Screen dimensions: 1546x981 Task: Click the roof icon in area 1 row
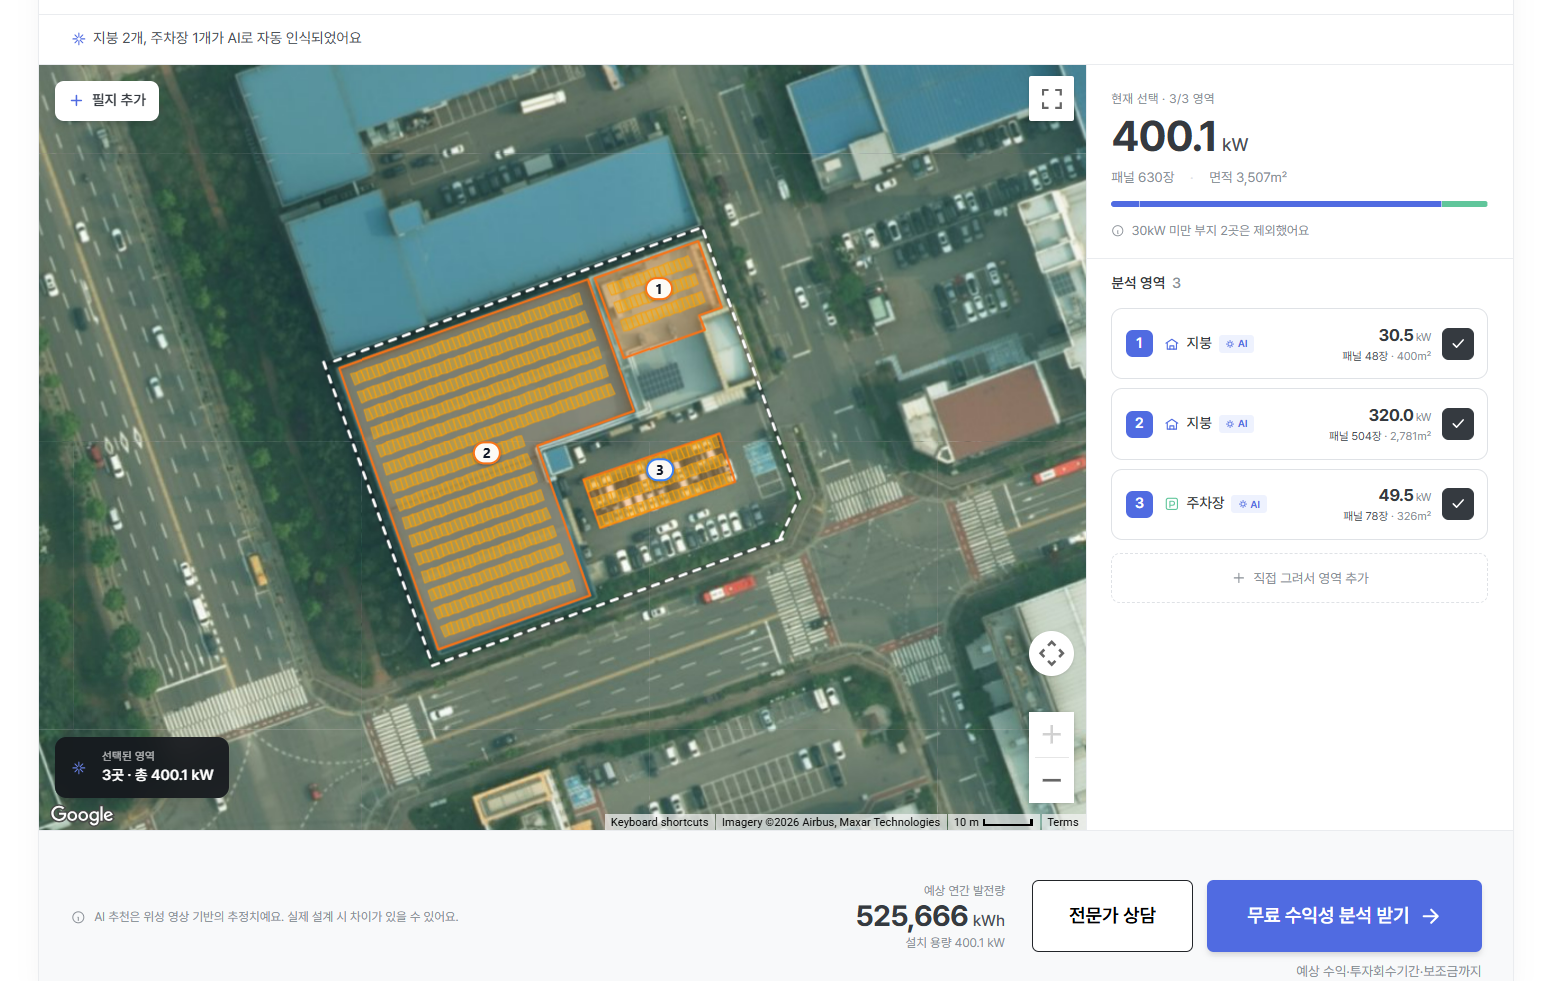tap(1172, 344)
